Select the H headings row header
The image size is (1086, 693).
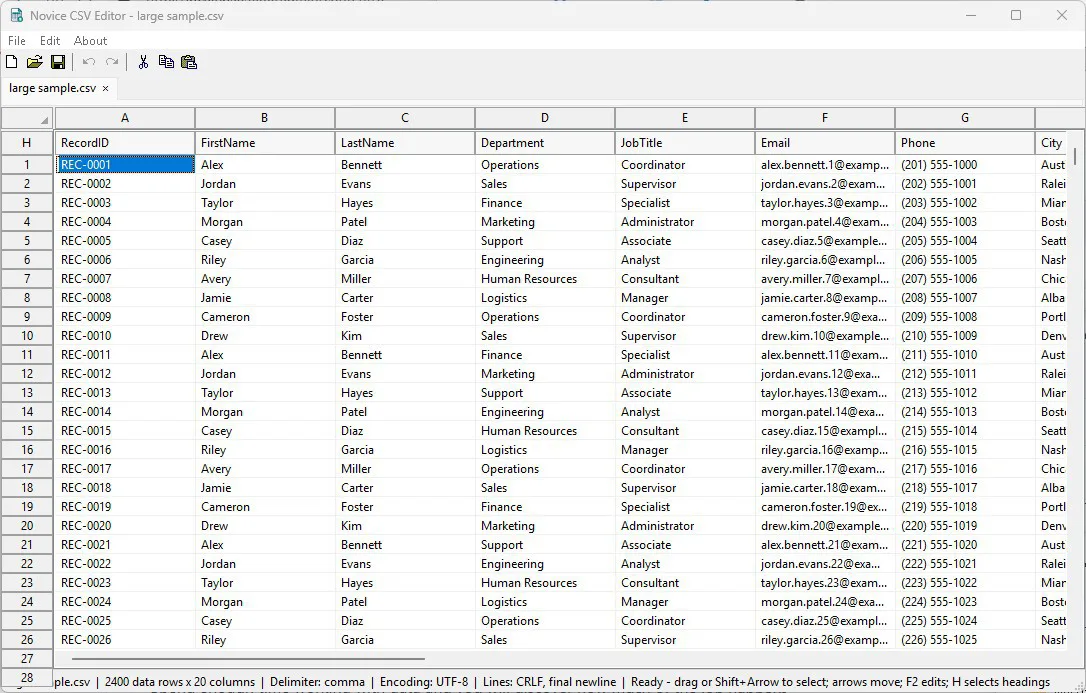pos(27,143)
